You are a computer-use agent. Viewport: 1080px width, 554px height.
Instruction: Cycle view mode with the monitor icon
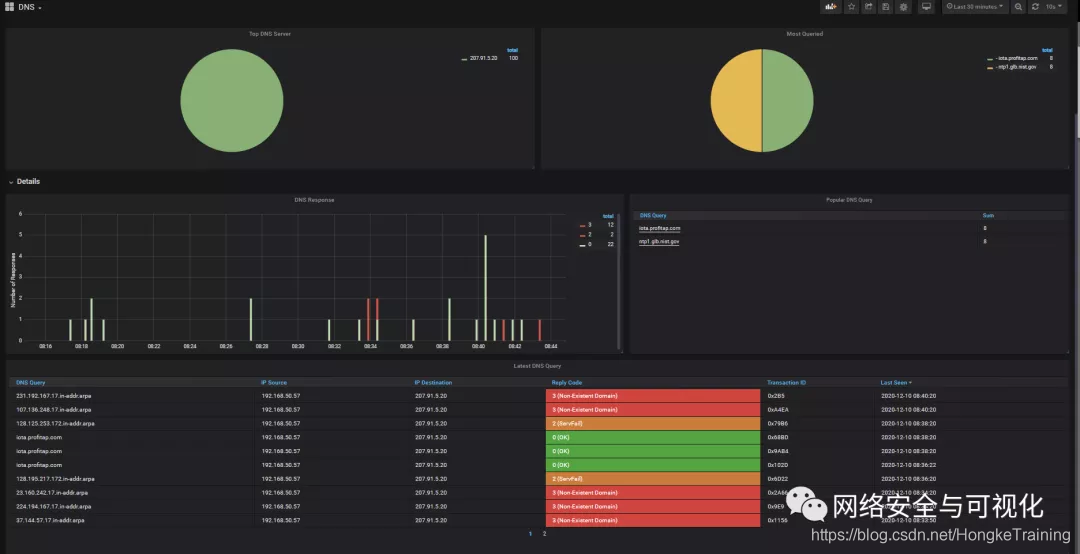(x=926, y=7)
